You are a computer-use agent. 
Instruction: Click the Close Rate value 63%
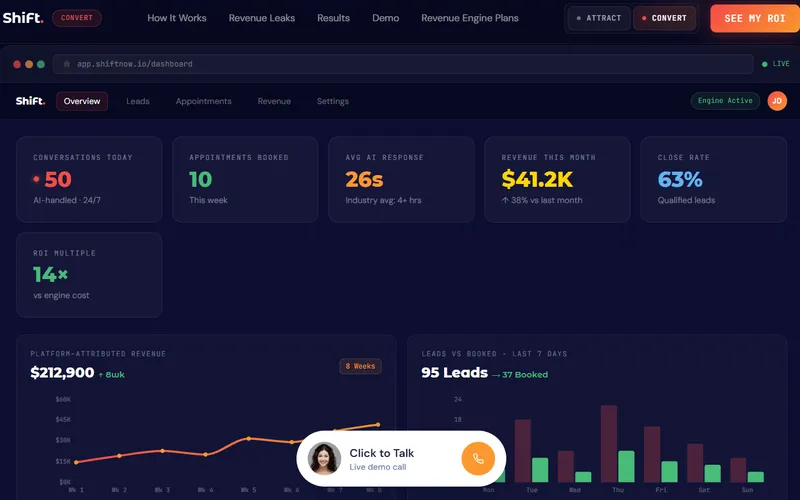pyautogui.click(x=680, y=180)
